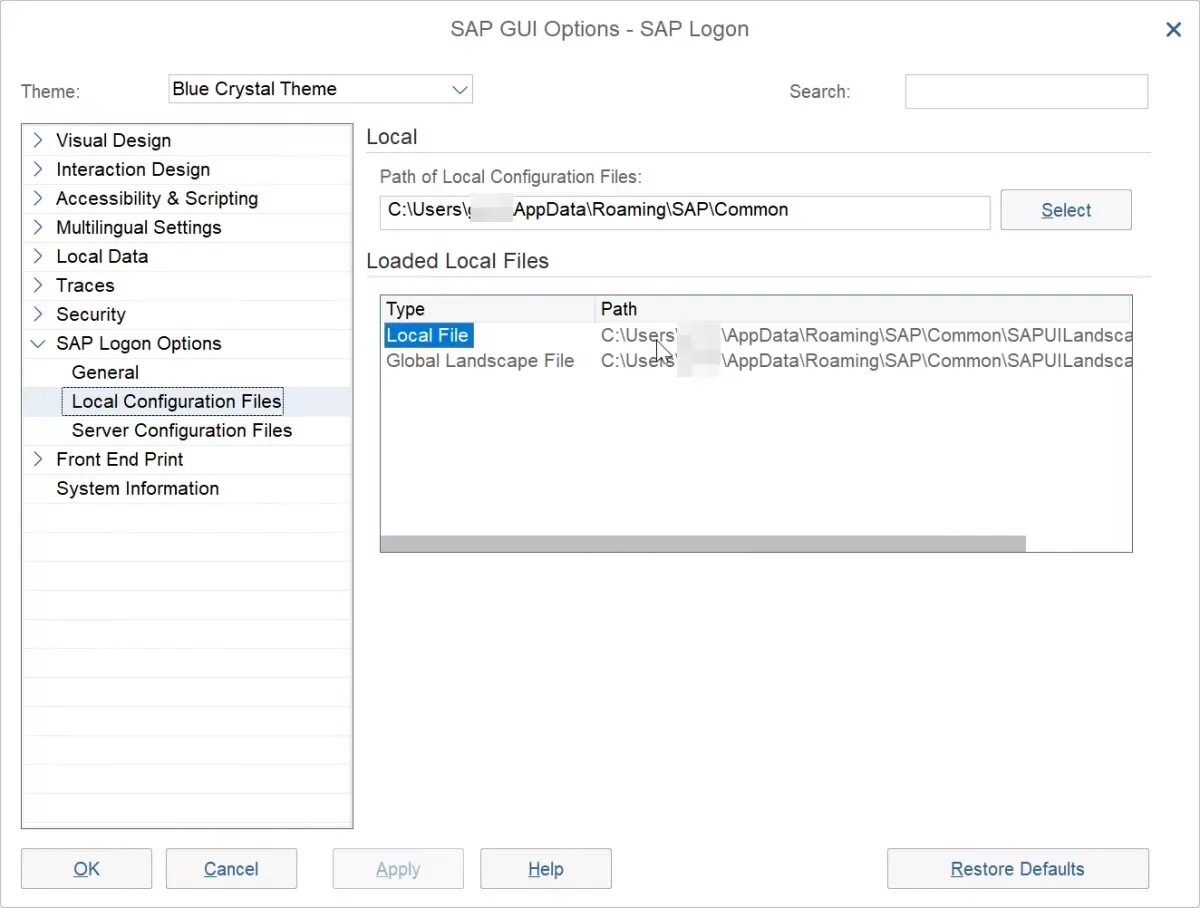
Task: Expand the Local Data arrow
Action: pyautogui.click(x=38, y=256)
